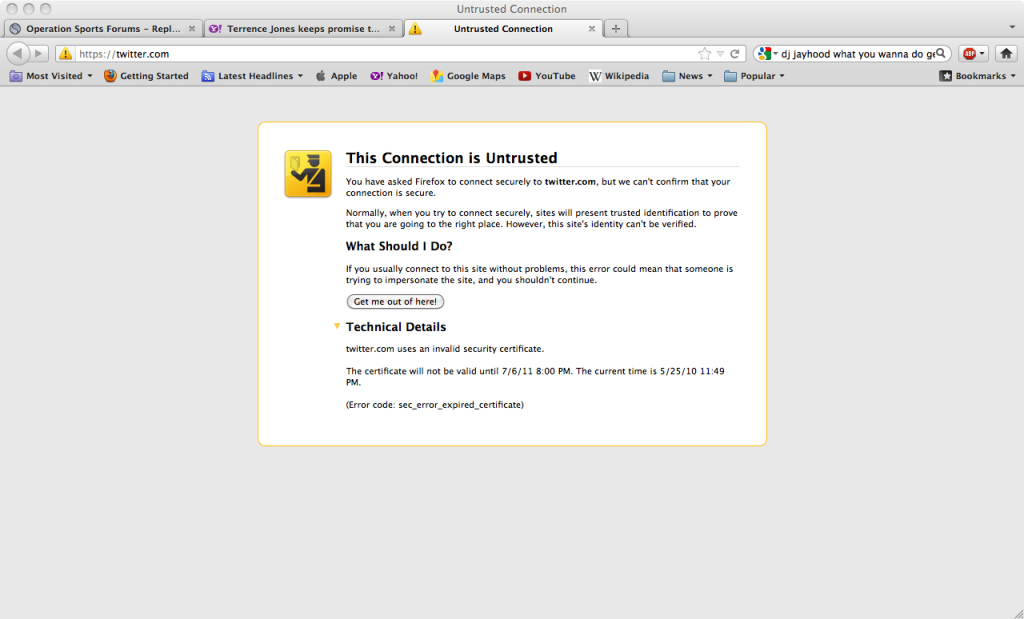
Task: Open a new tab with the plus button
Action: tap(615, 29)
